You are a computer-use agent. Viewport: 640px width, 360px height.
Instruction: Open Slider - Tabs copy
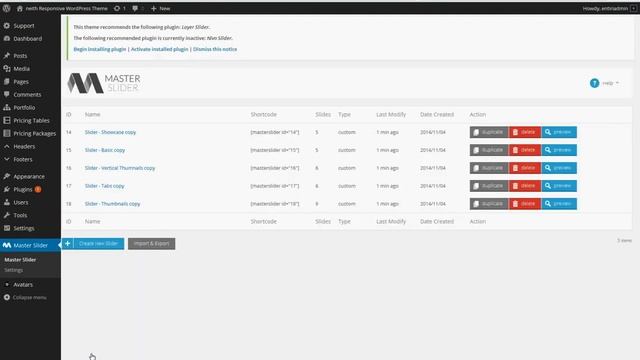[x=104, y=186]
